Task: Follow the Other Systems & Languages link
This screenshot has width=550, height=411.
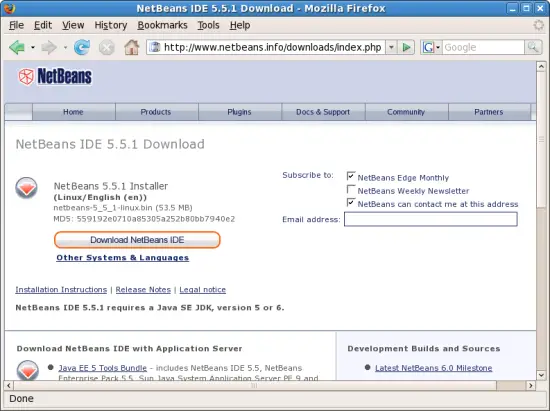Action: (123, 258)
